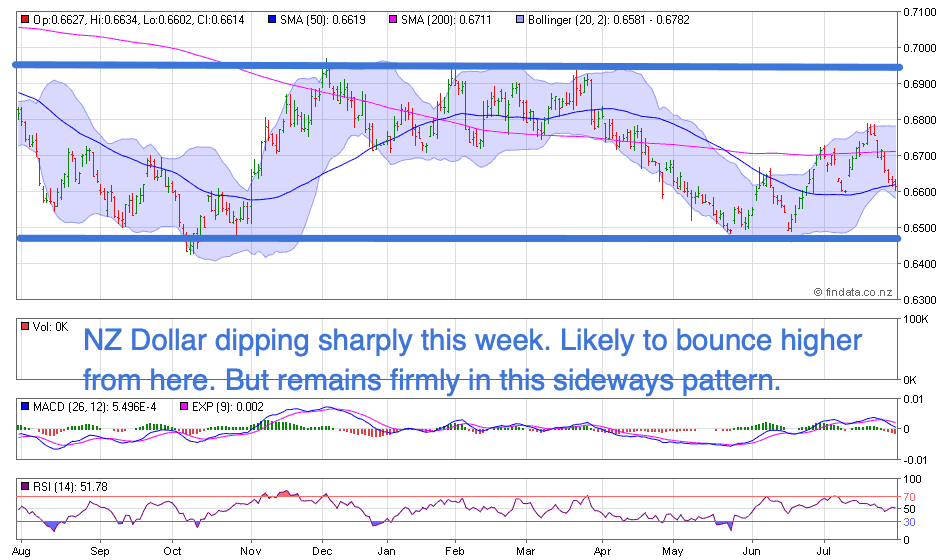Click the RSI 50 axis label
The width and height of the screenshot is (940, 560).
(909, 509)
